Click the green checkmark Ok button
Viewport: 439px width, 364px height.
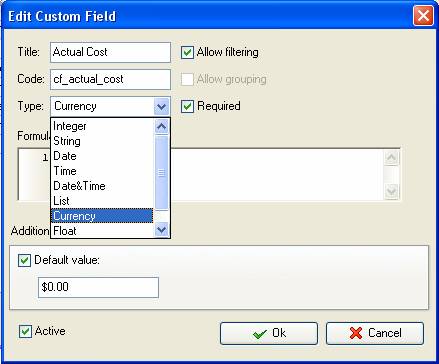point(269,333)
